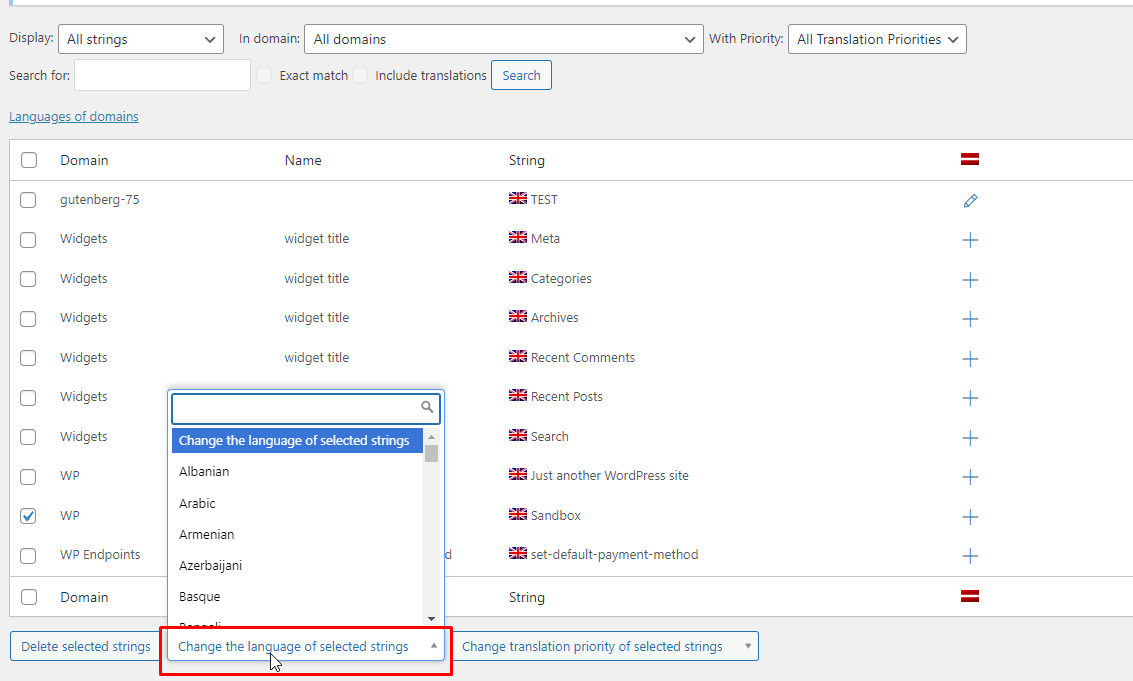Add a translation for Recent Comments

click(969, 359)
